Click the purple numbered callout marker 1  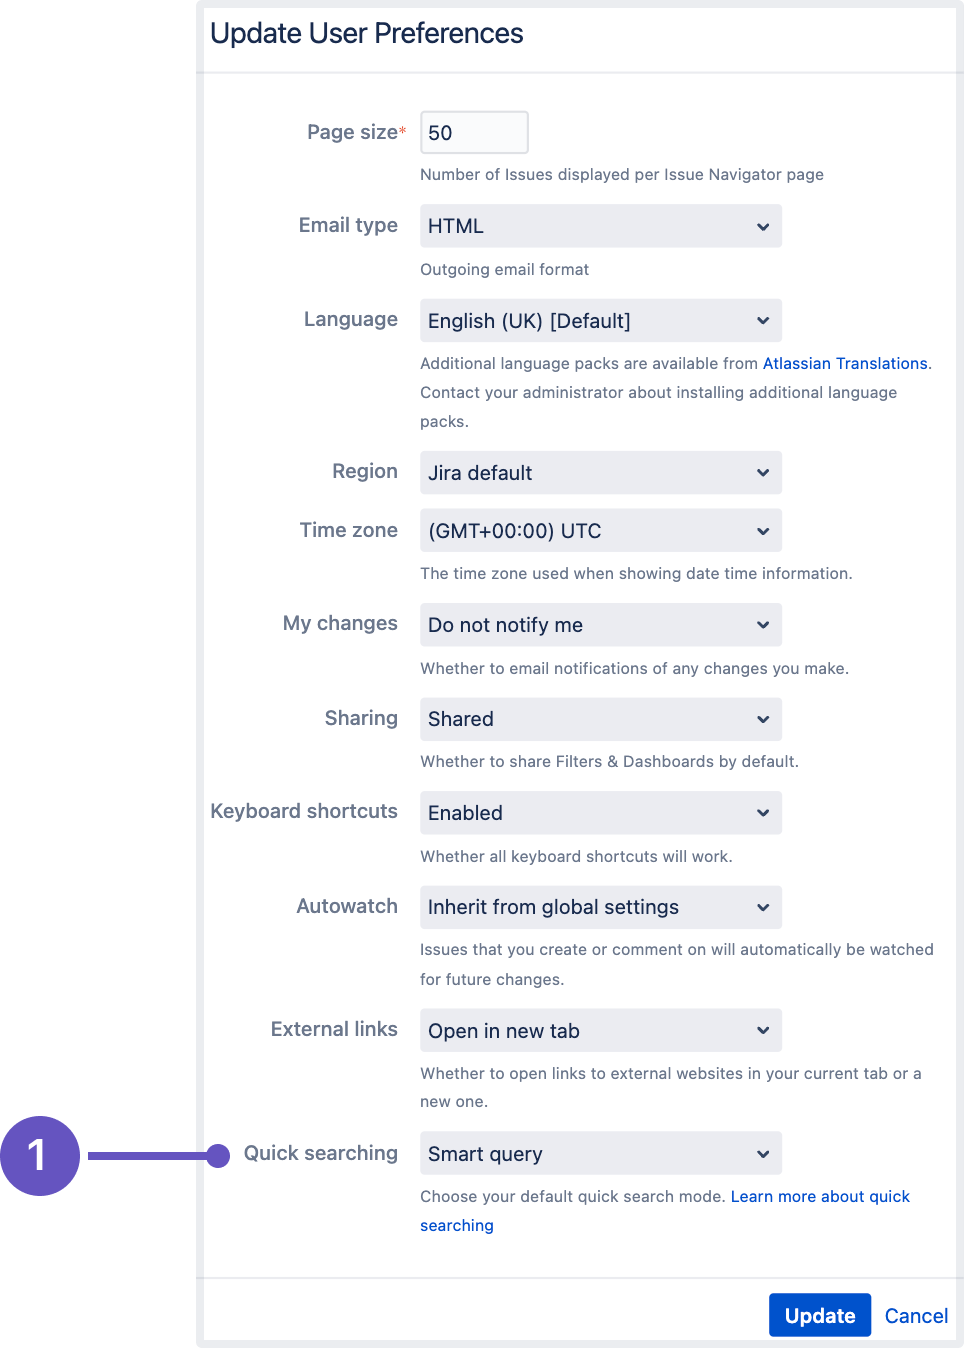click(x=40, y=1155)
